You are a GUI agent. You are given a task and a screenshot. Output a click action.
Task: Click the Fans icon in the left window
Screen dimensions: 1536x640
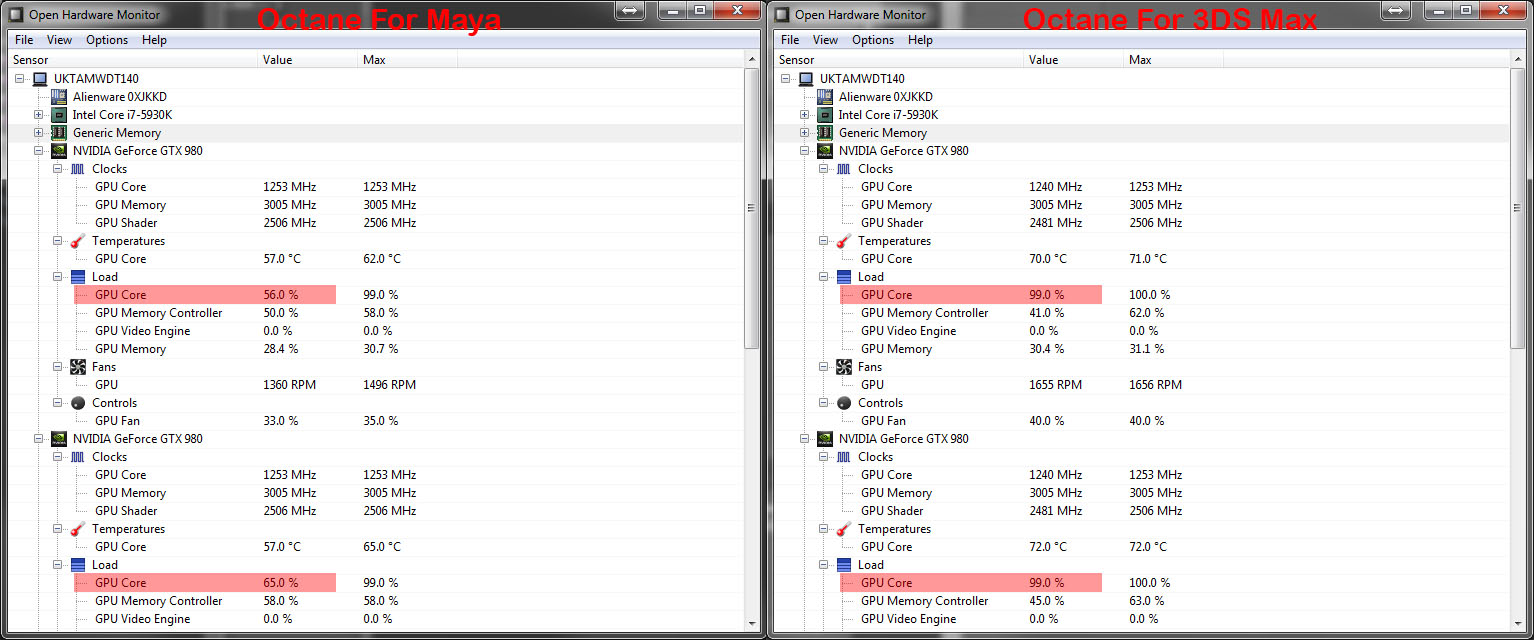(x=78, y=367)
